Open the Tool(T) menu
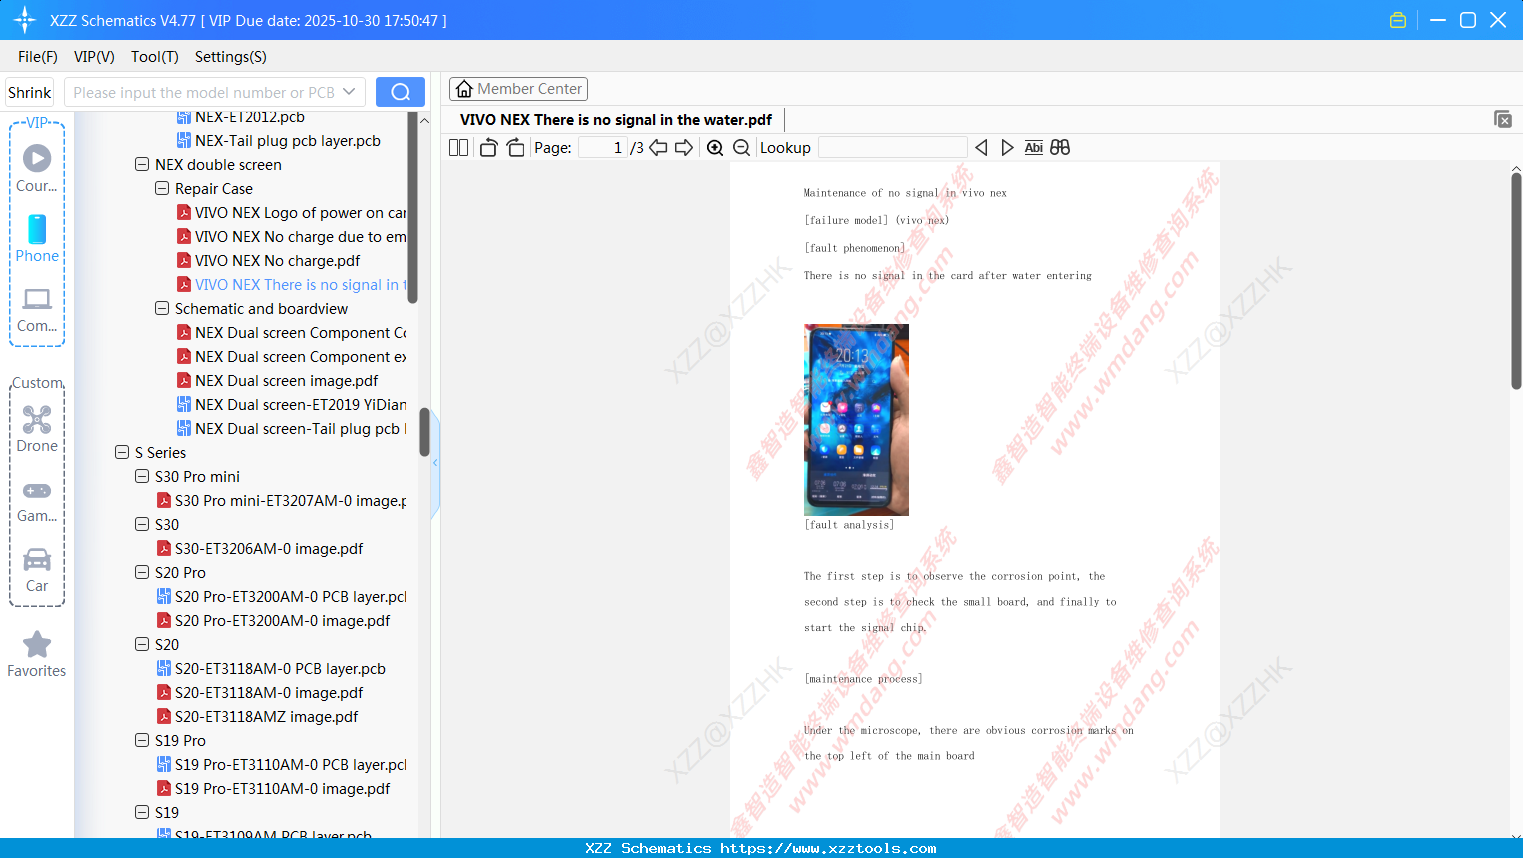Screen dimensions: 1523x858 (x=155, y=57)
